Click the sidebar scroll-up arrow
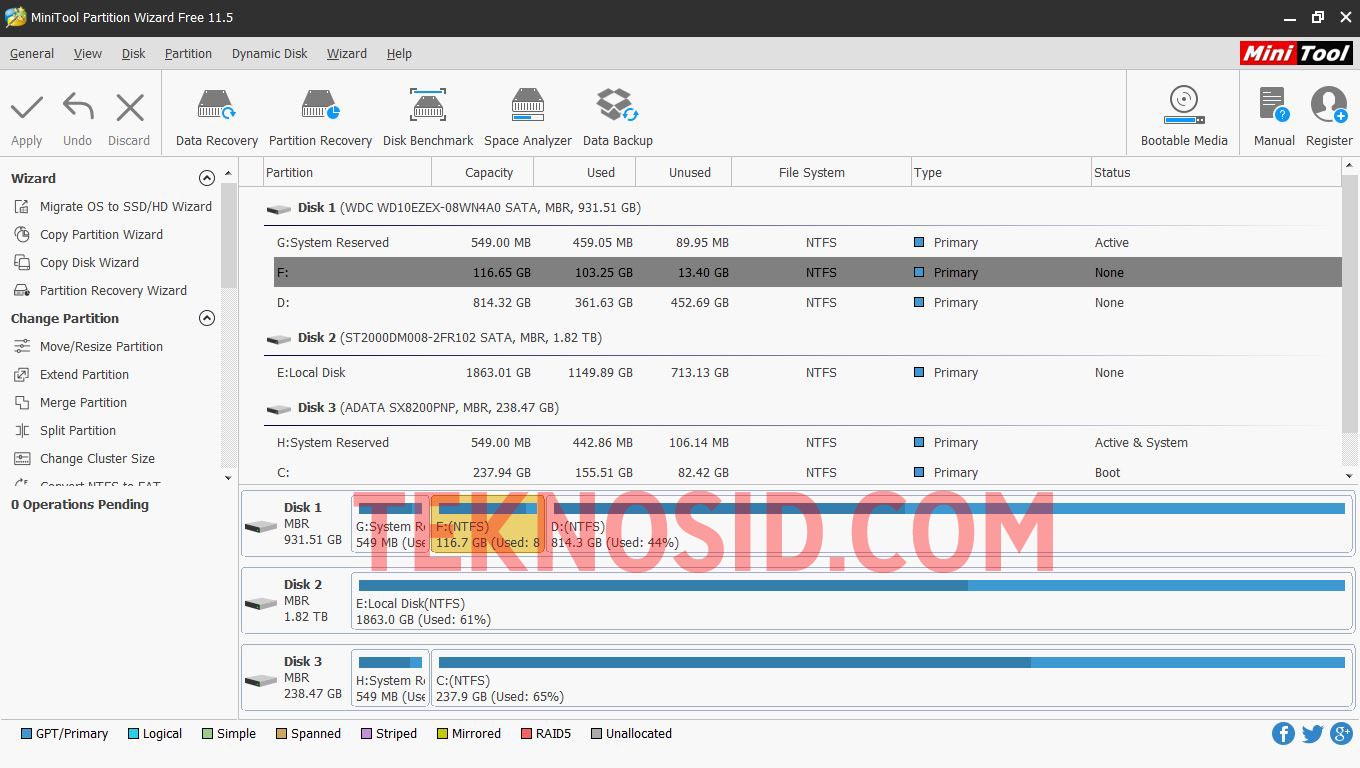Viewport: 1360px width, 768px height. tap(228, 173)
